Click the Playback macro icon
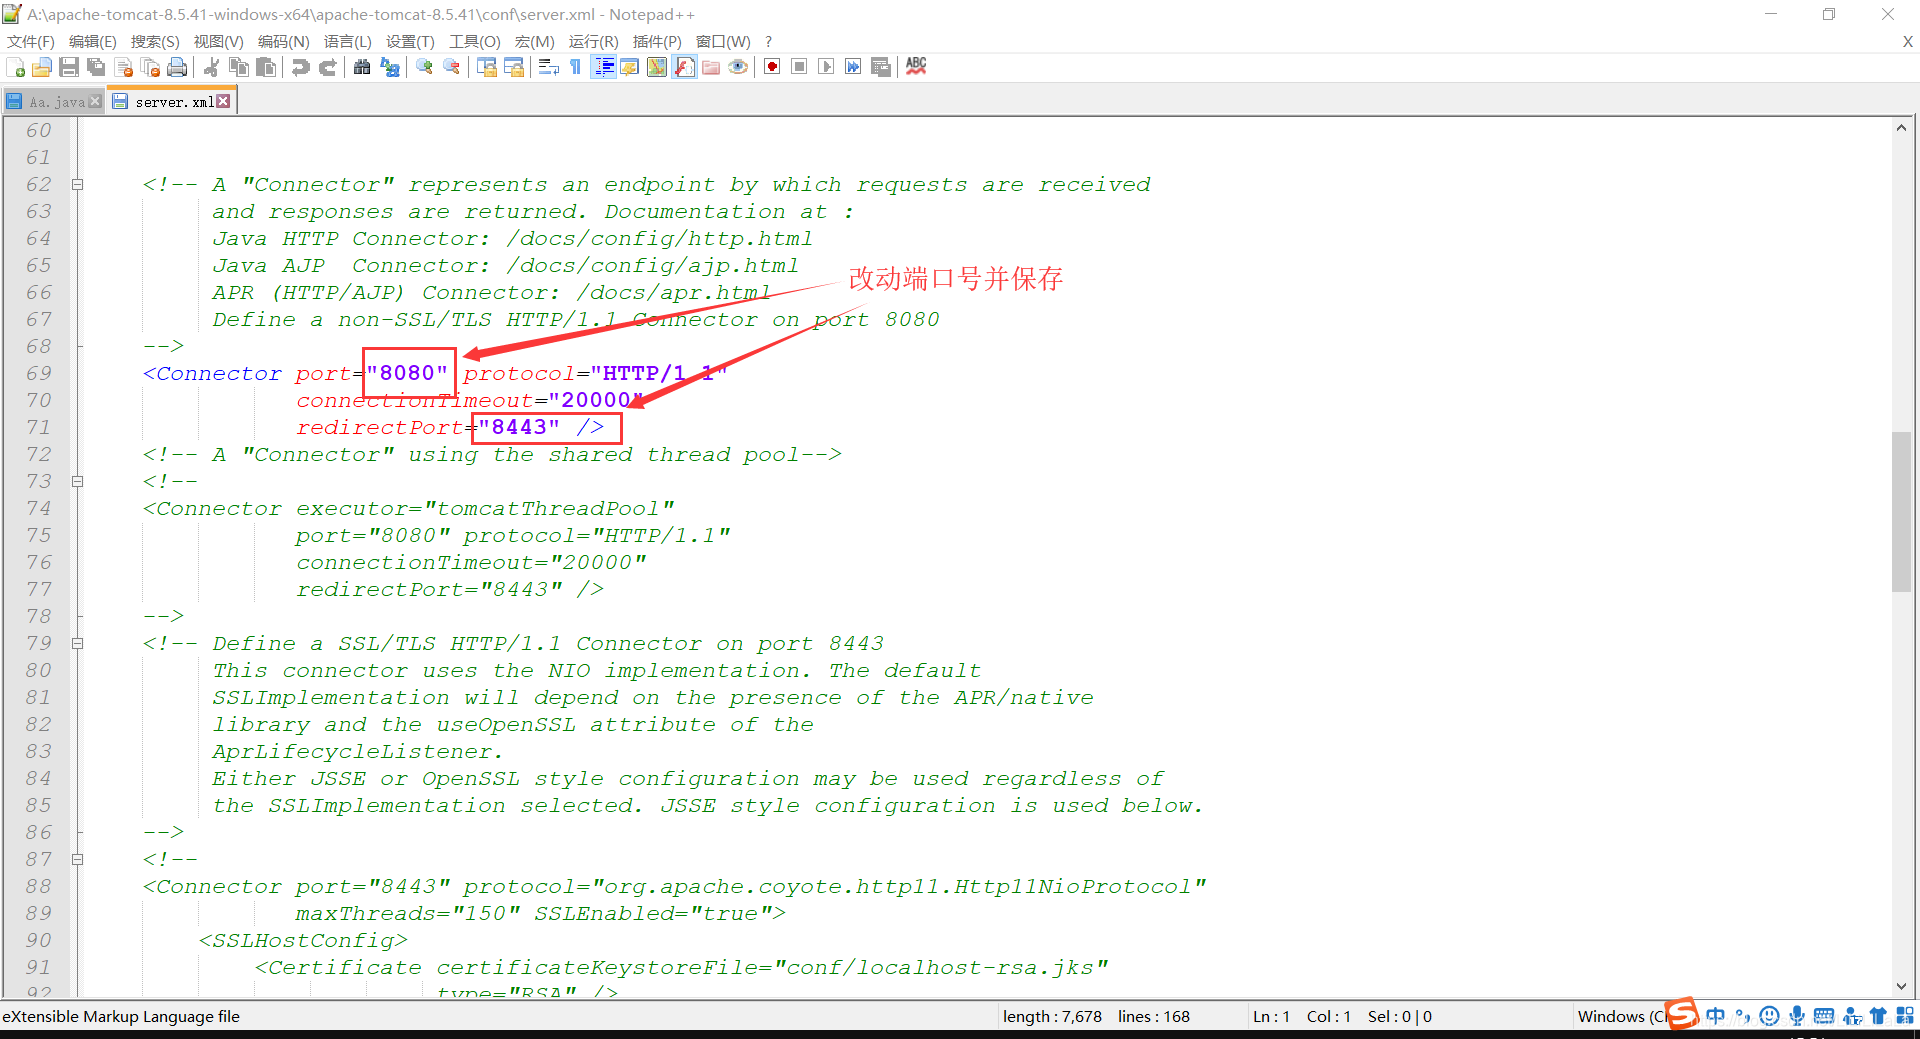Screen dimensions: 1920x1039 [826, 67]
